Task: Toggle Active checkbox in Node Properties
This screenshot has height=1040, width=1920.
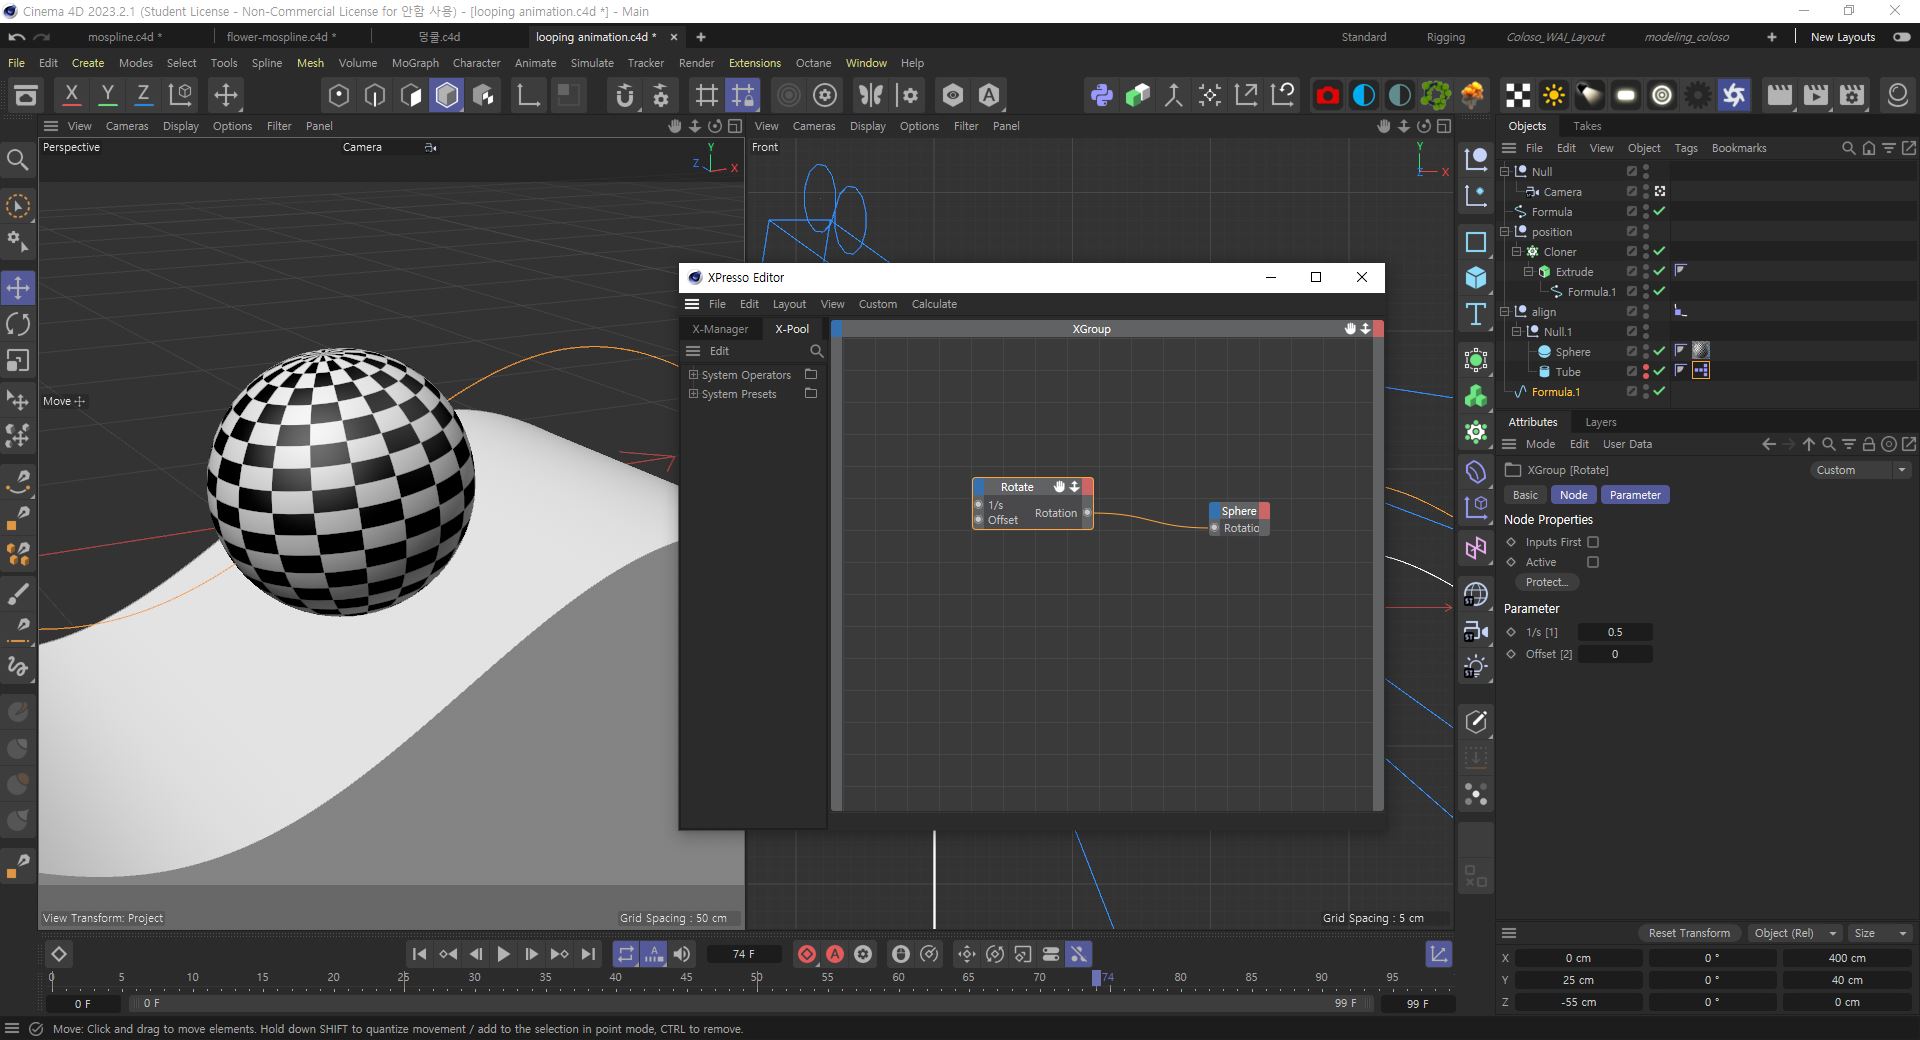Action: [1593, 562]
